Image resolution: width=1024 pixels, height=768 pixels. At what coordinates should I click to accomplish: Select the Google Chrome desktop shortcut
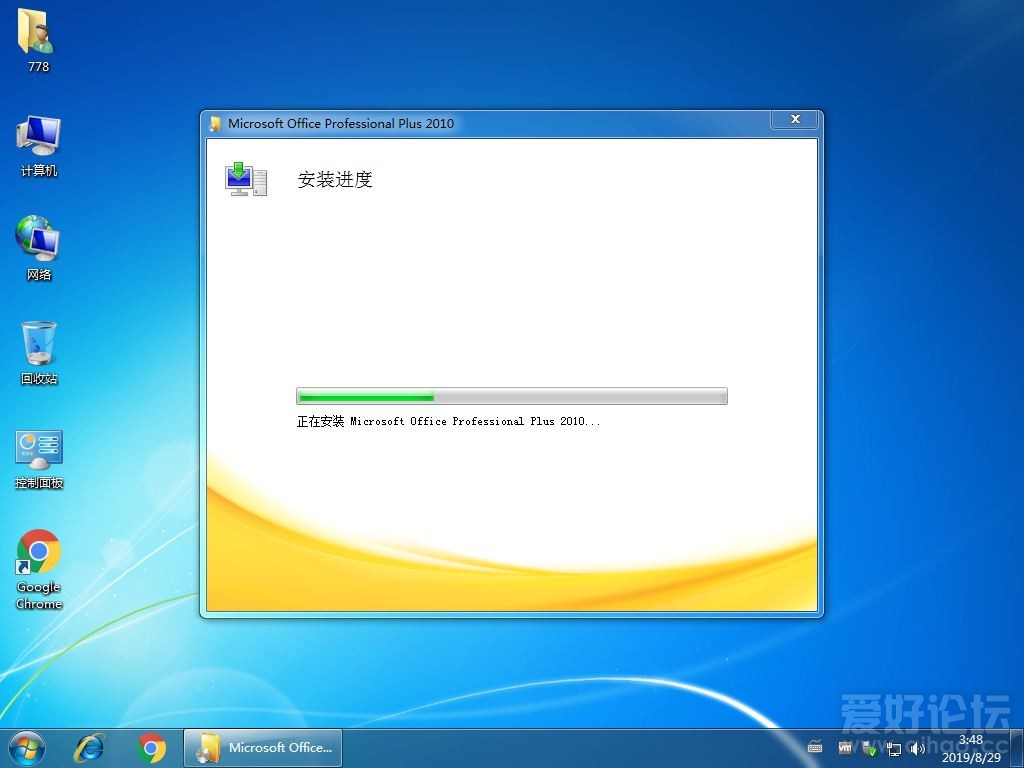pos(39,569)
